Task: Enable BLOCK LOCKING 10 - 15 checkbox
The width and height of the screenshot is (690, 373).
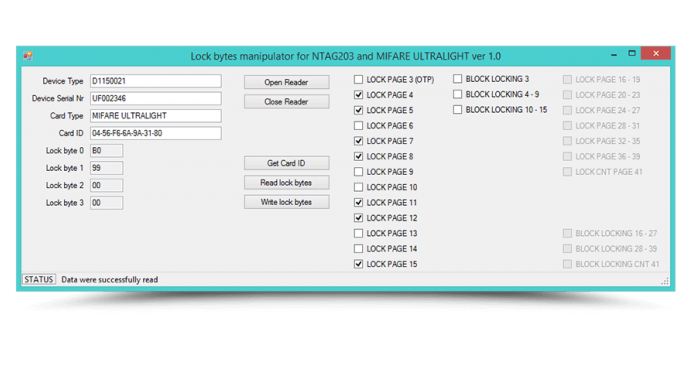Action: 458,110
